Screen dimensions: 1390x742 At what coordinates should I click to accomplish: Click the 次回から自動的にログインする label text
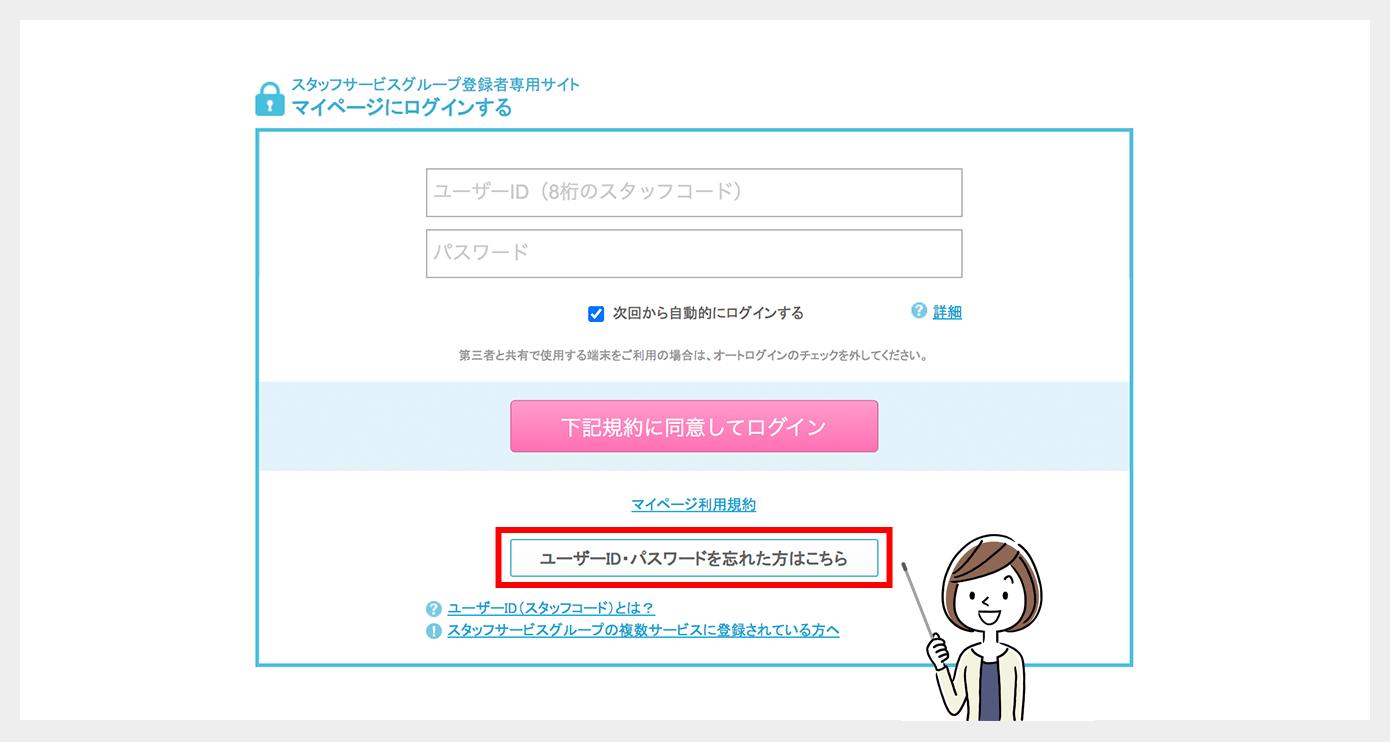click(708, 313)
